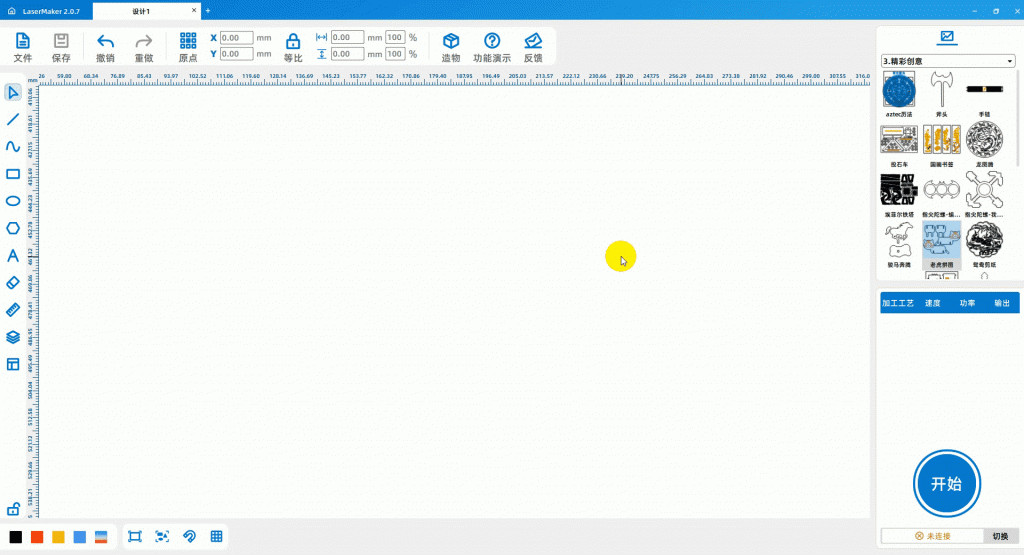Switch to the 设计1 tab
Image resolution: width=1024 pixels, height=555 pixels.
[x=141, y=11]
